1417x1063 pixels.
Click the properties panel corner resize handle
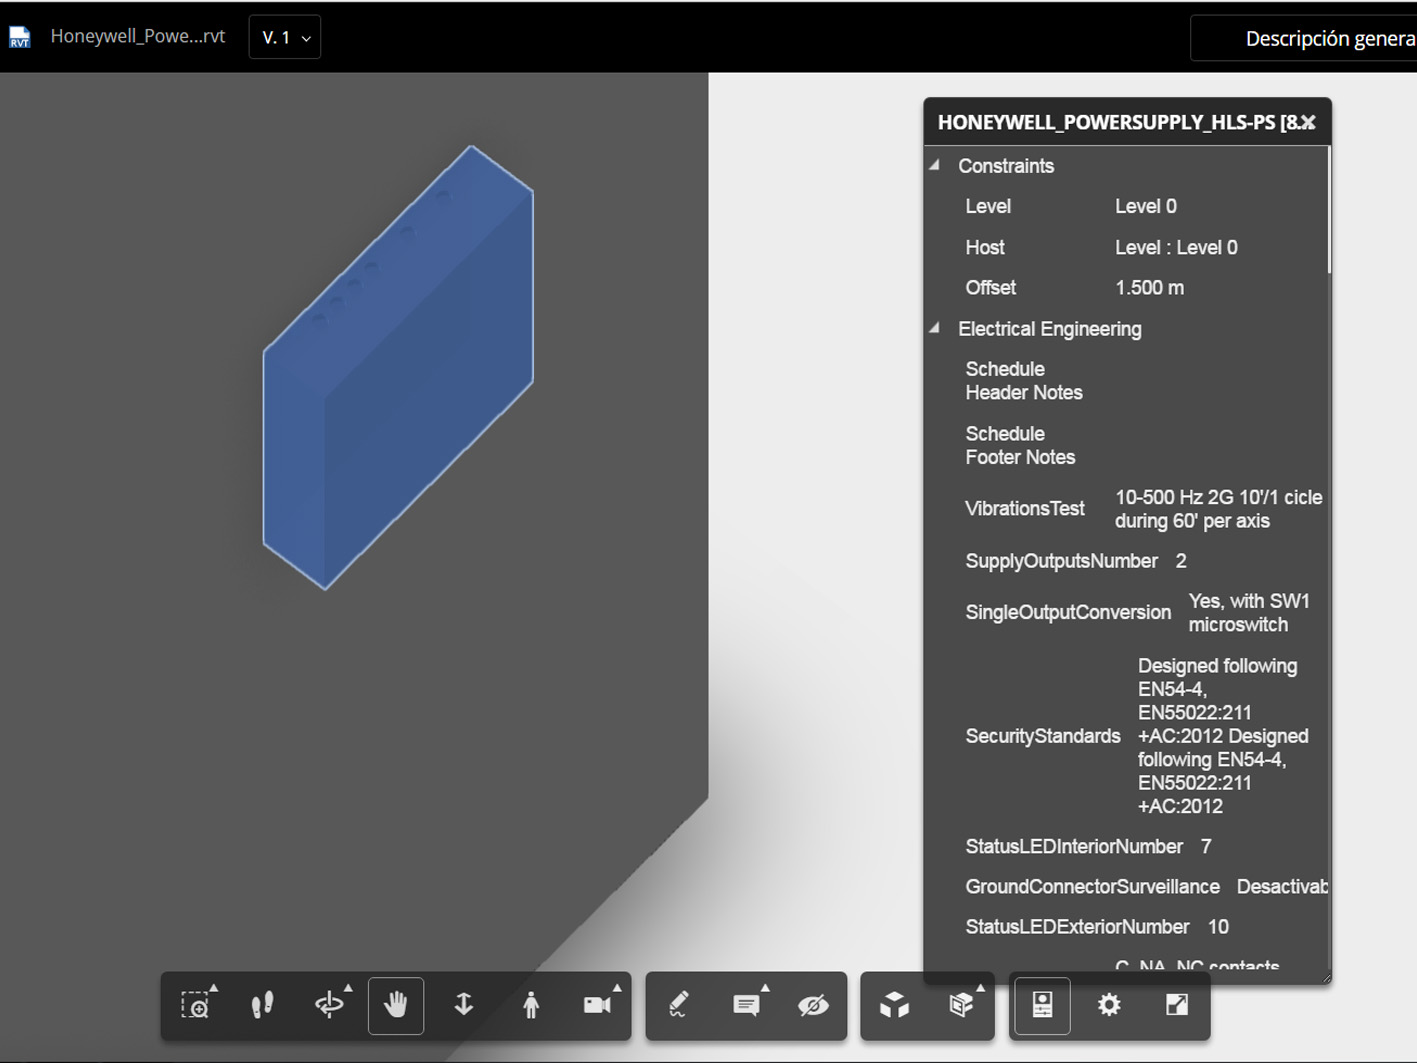[x=1326, y=978]
